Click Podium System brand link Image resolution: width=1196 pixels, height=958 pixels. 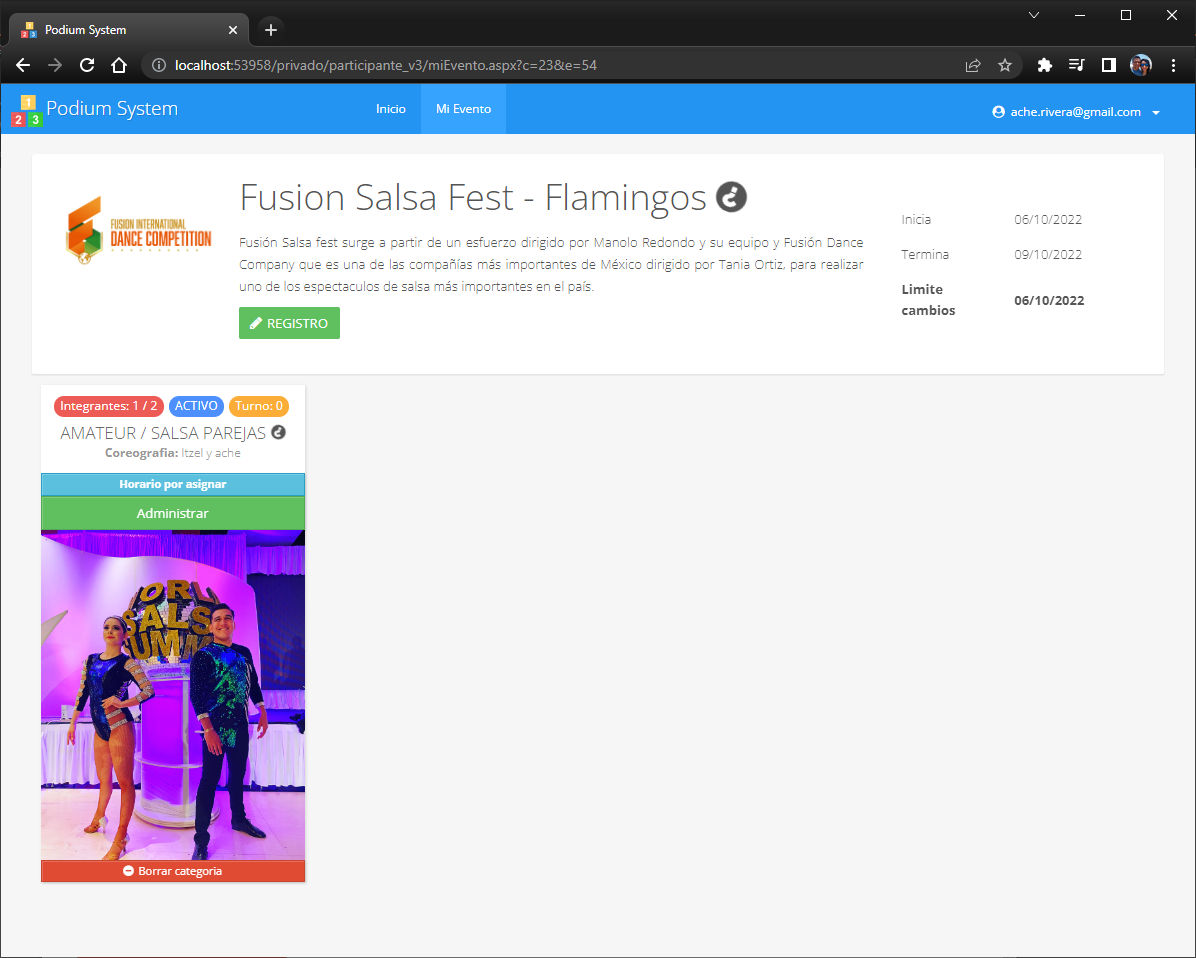pos(112,109)
